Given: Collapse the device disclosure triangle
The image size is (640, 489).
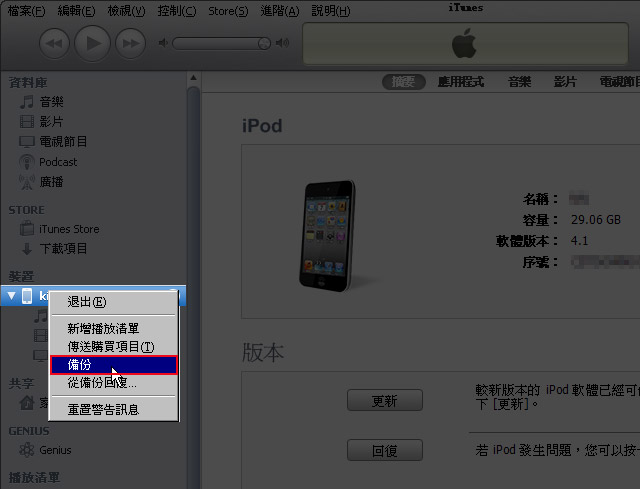Looking at the screenshot, I should click(x=11, y=296).
